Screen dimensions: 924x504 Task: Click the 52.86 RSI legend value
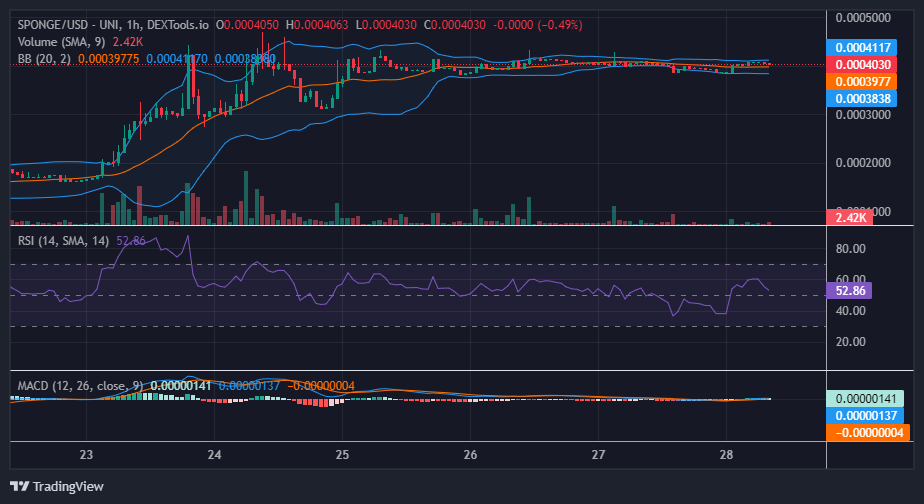131,241
